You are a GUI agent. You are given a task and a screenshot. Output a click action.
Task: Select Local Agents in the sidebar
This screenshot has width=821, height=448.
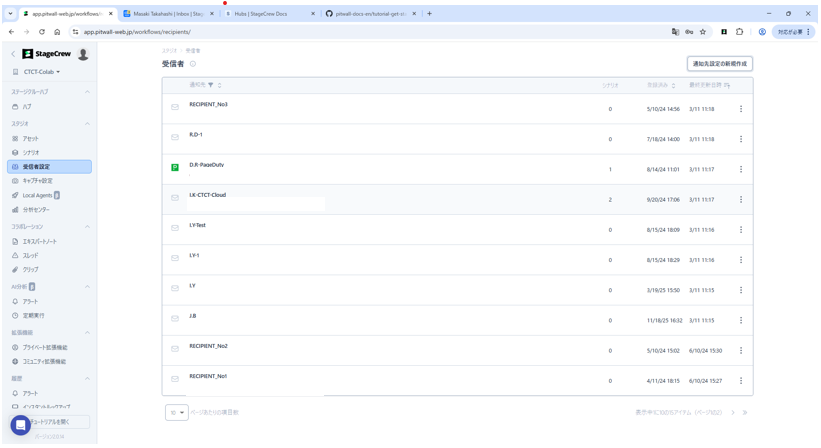(x=38, y=195)
